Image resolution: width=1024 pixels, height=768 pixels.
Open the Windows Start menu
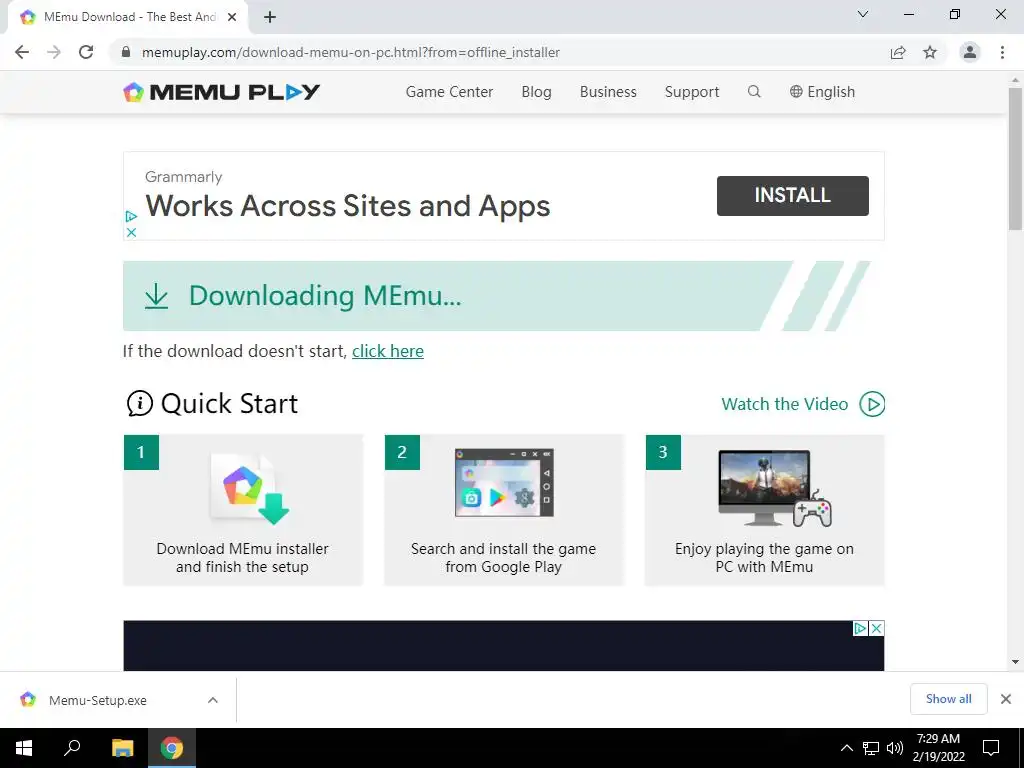pos(24,748)
